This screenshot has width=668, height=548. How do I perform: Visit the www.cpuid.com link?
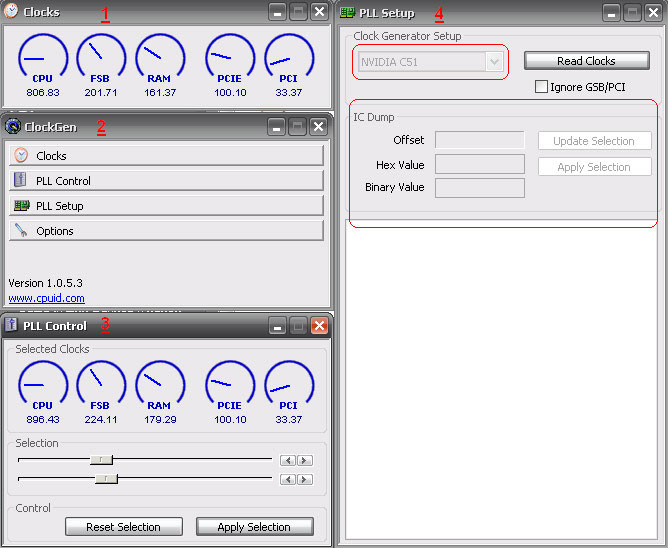click(x=46, y=298)
